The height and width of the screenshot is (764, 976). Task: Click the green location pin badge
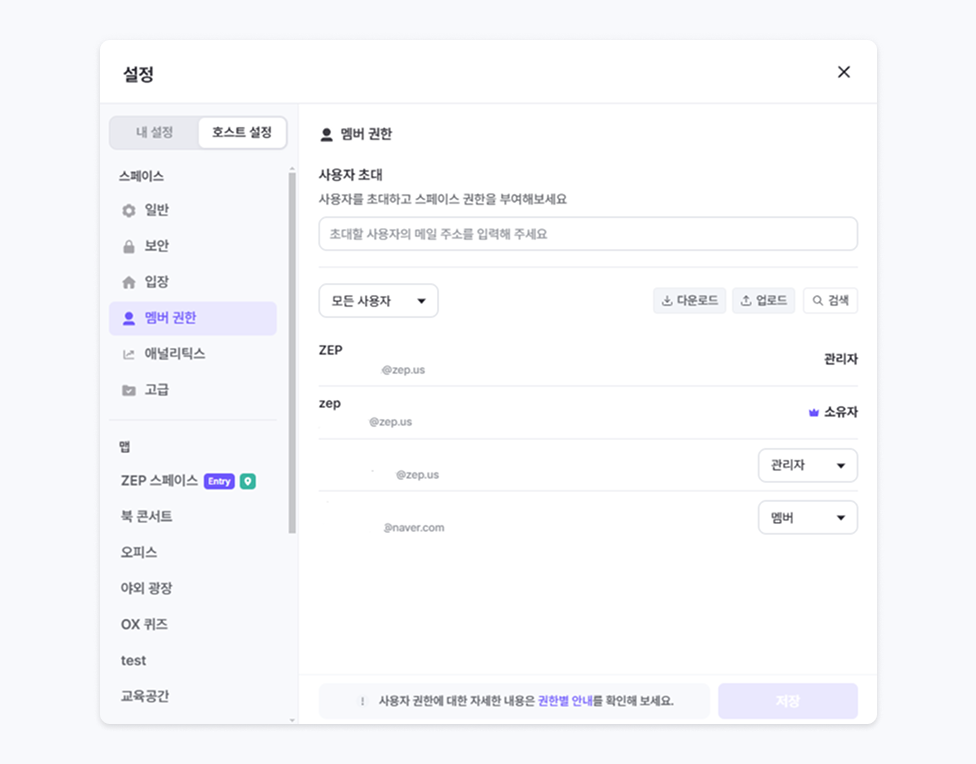247,481
